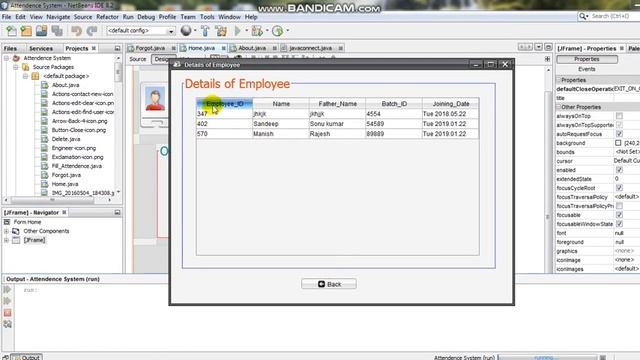Click the Other Components icon in Navigator

[x=16, y=231]
